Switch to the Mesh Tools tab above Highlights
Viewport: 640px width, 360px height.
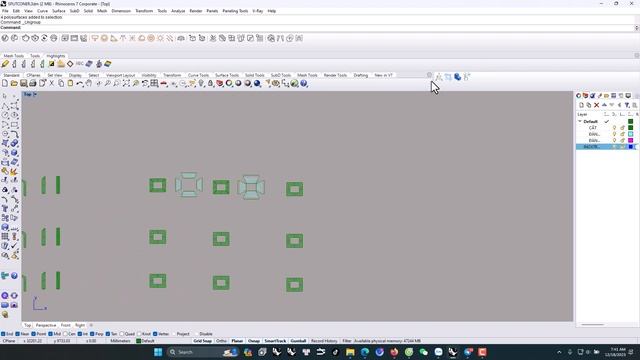coord(13,56)
